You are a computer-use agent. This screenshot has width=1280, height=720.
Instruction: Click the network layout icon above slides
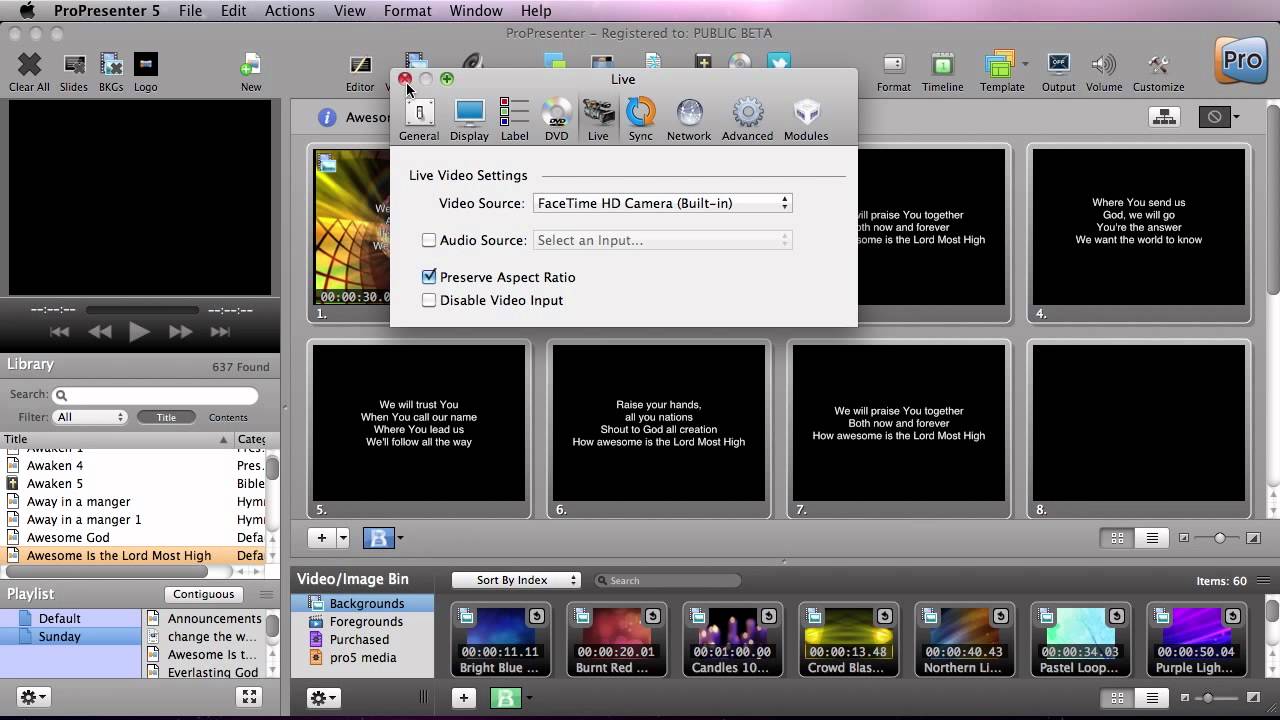pos(1164,117)
